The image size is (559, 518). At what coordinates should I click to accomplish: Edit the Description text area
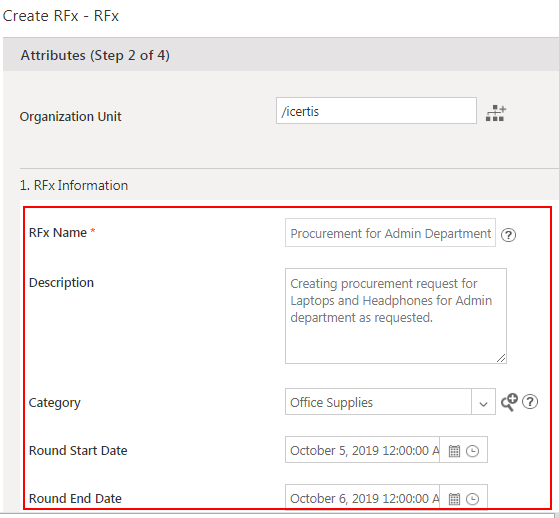coord(396,316)
